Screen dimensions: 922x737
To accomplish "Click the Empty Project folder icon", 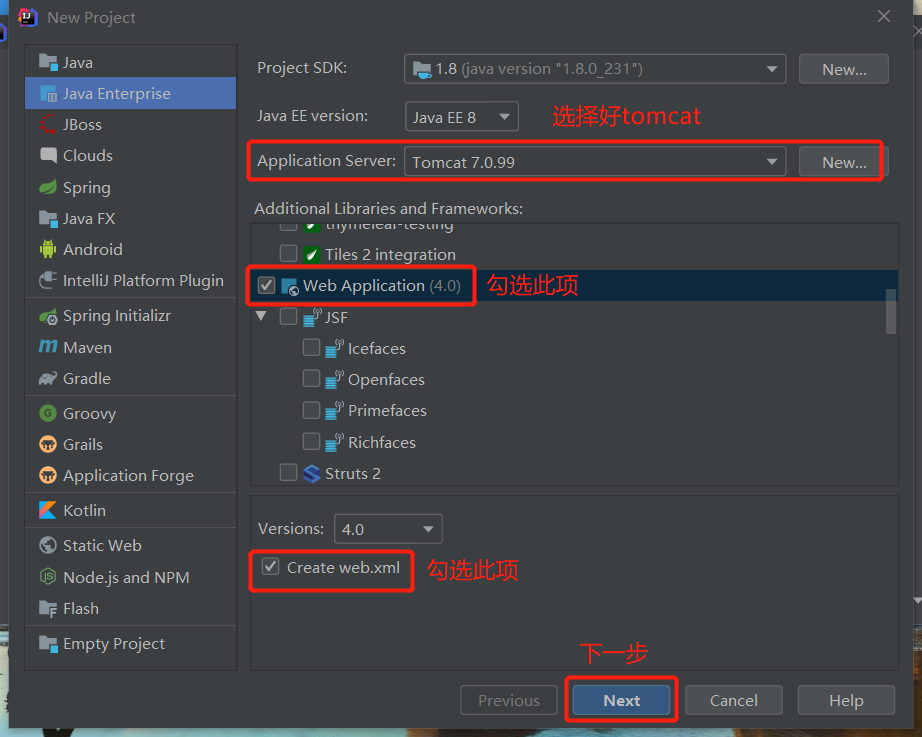I will tap(48, 643).
